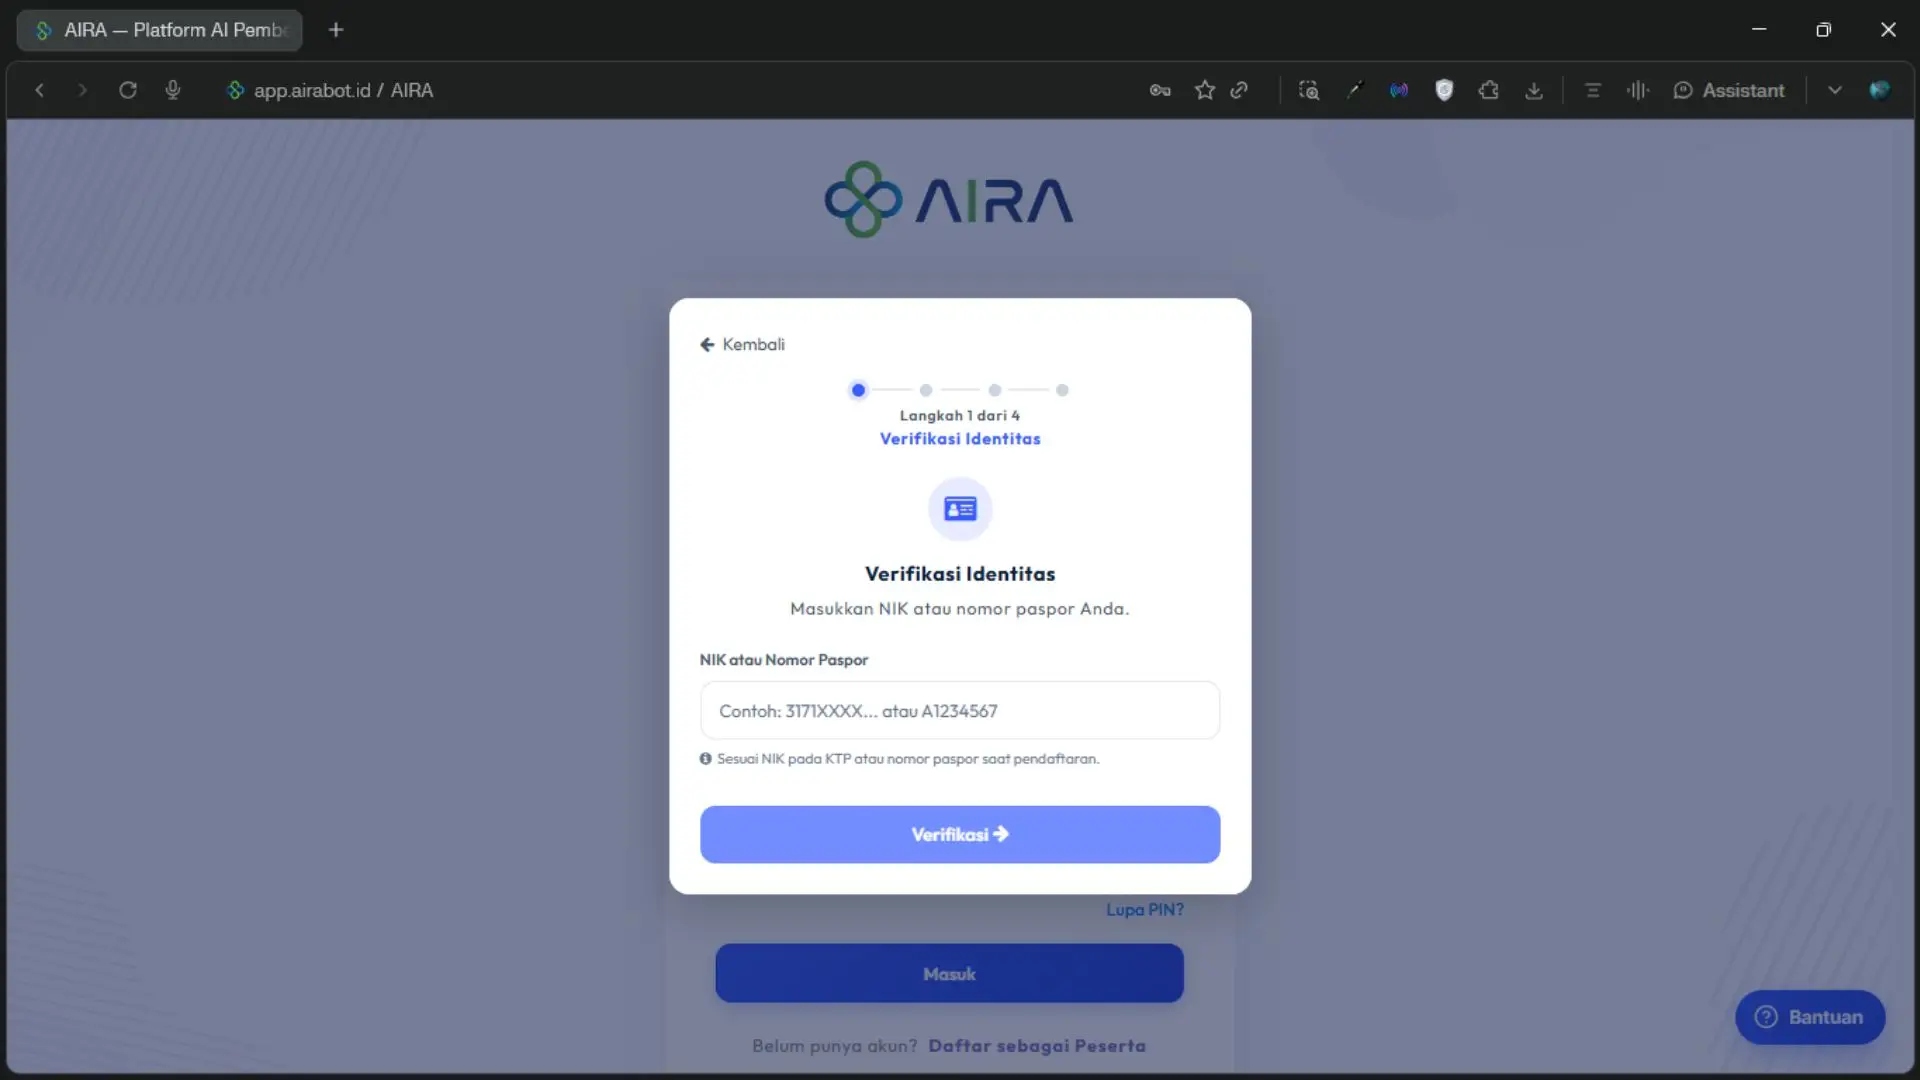Copy page link with the chain icon
The height and width of the screenshot is (1080, 1920).
[1240, 90]
